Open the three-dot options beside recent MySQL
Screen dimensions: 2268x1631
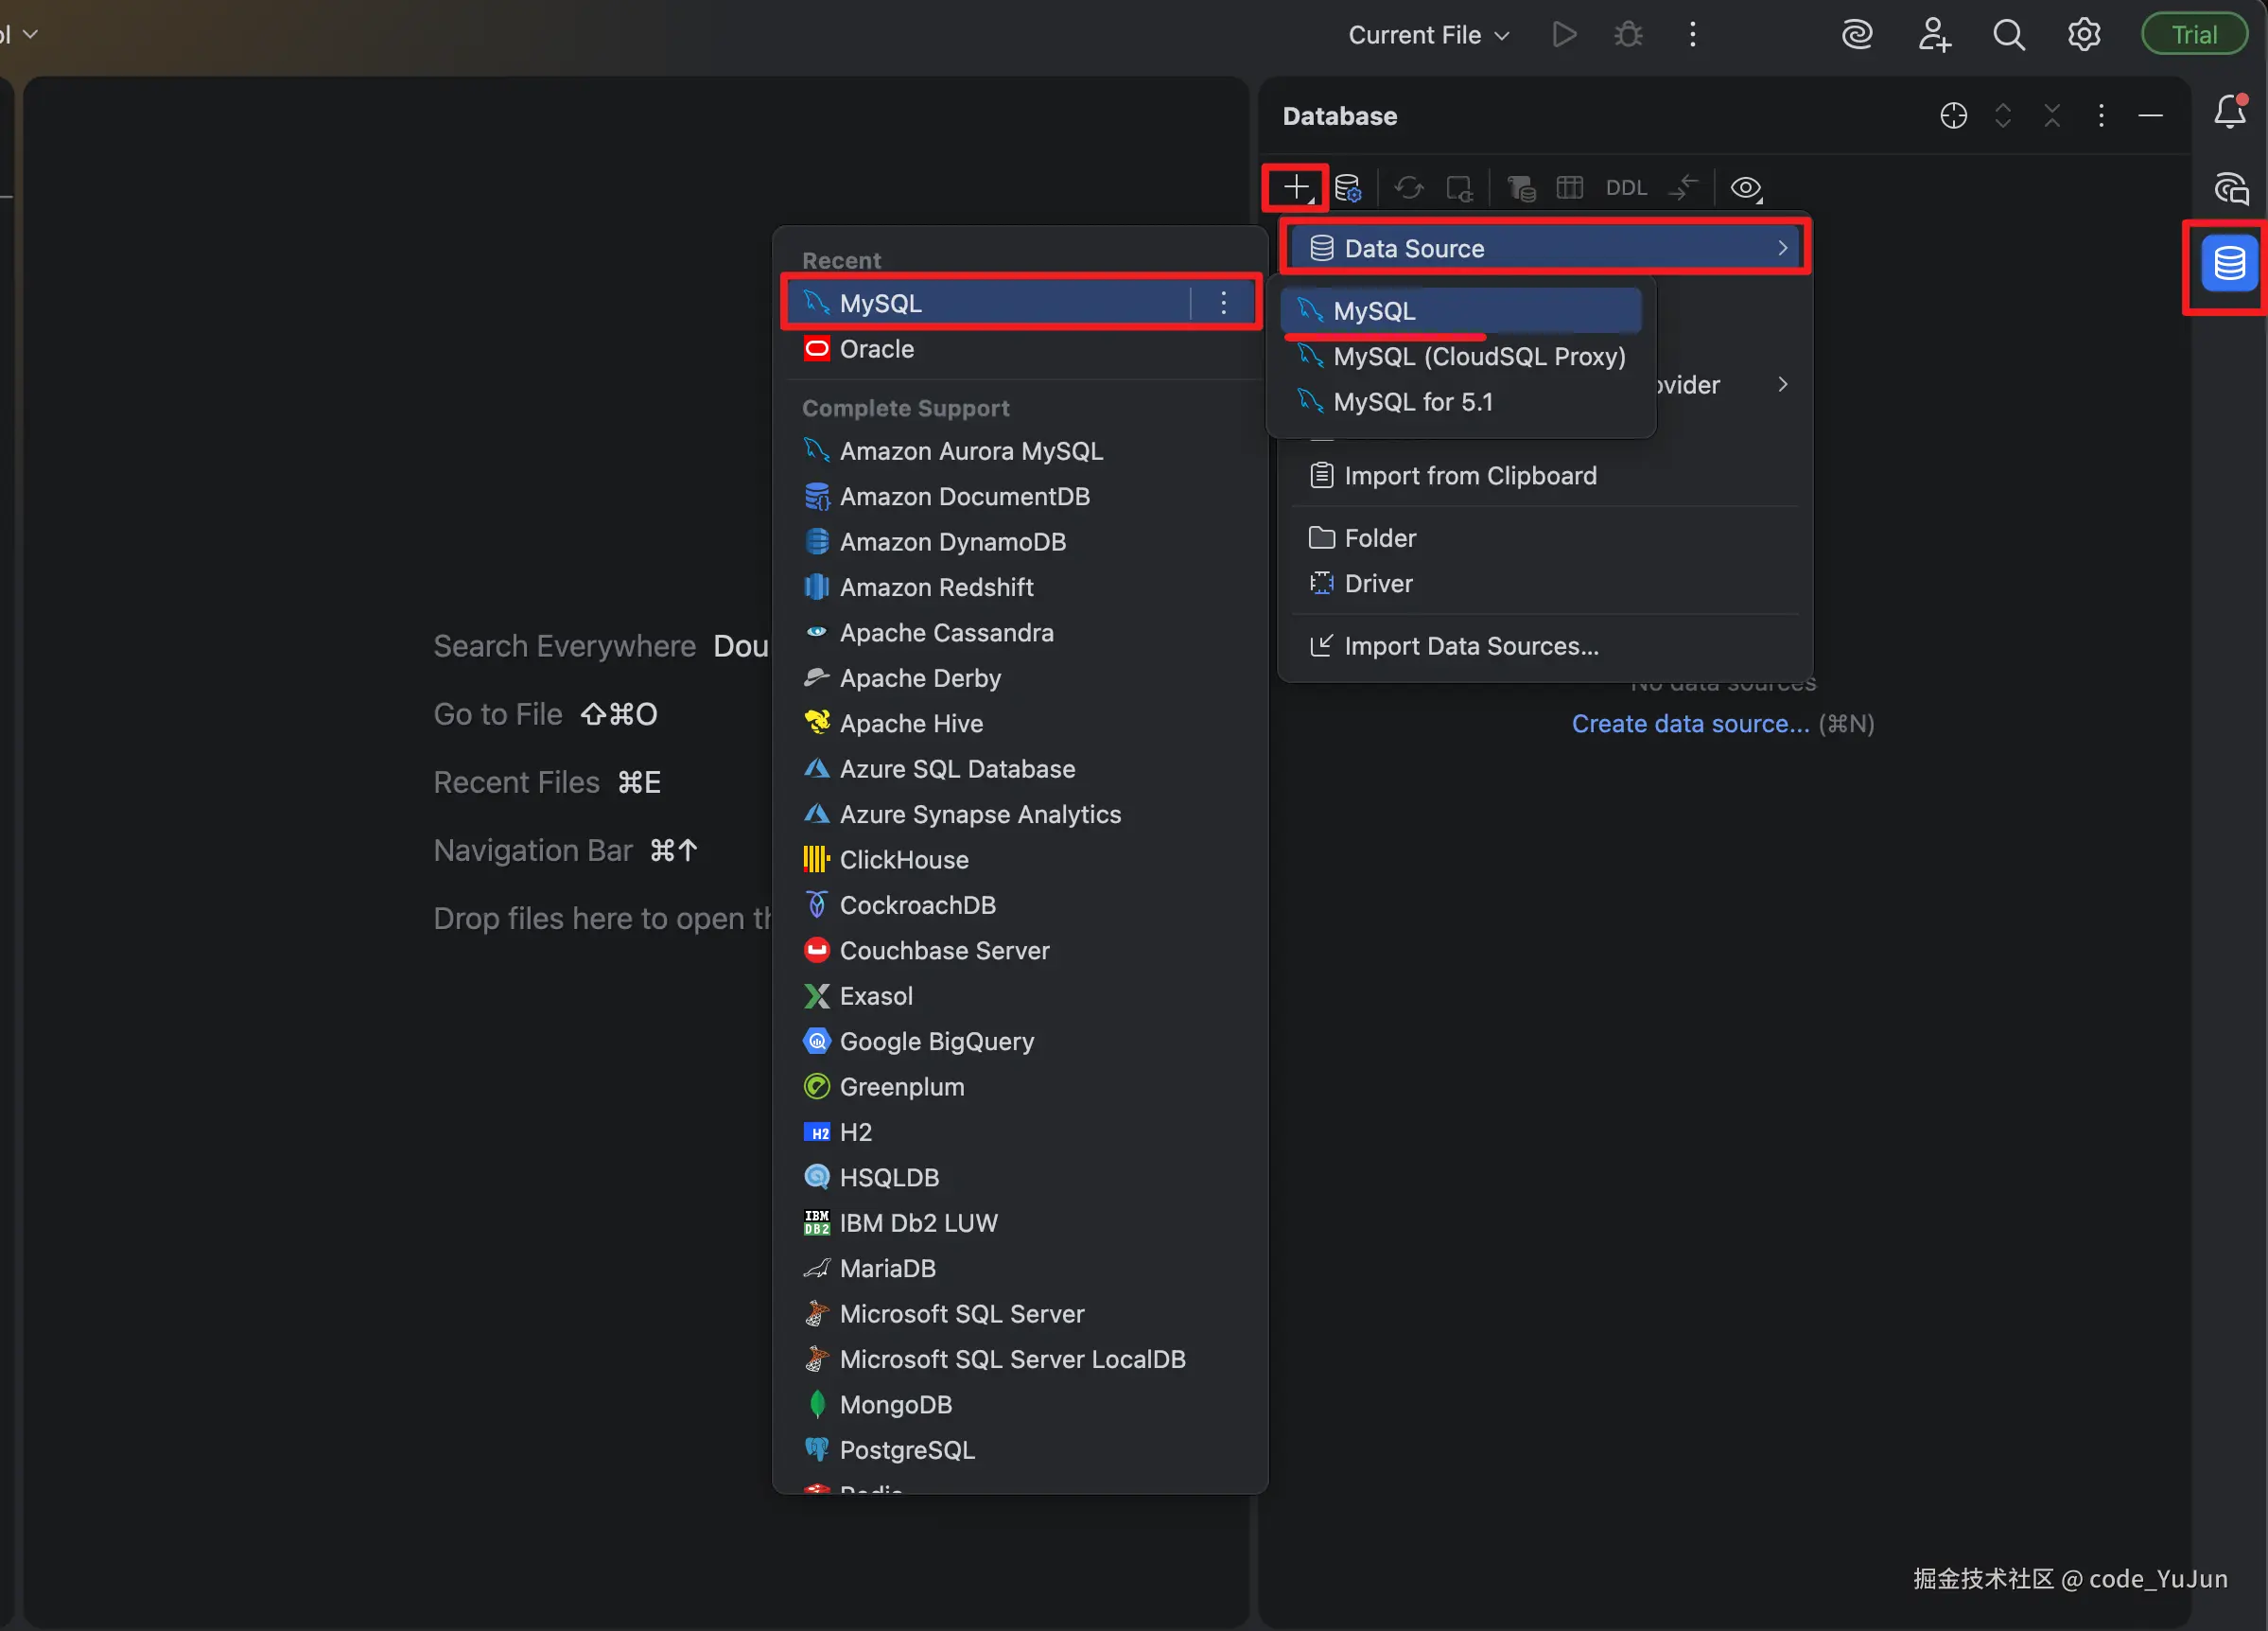click(1223, 303)
